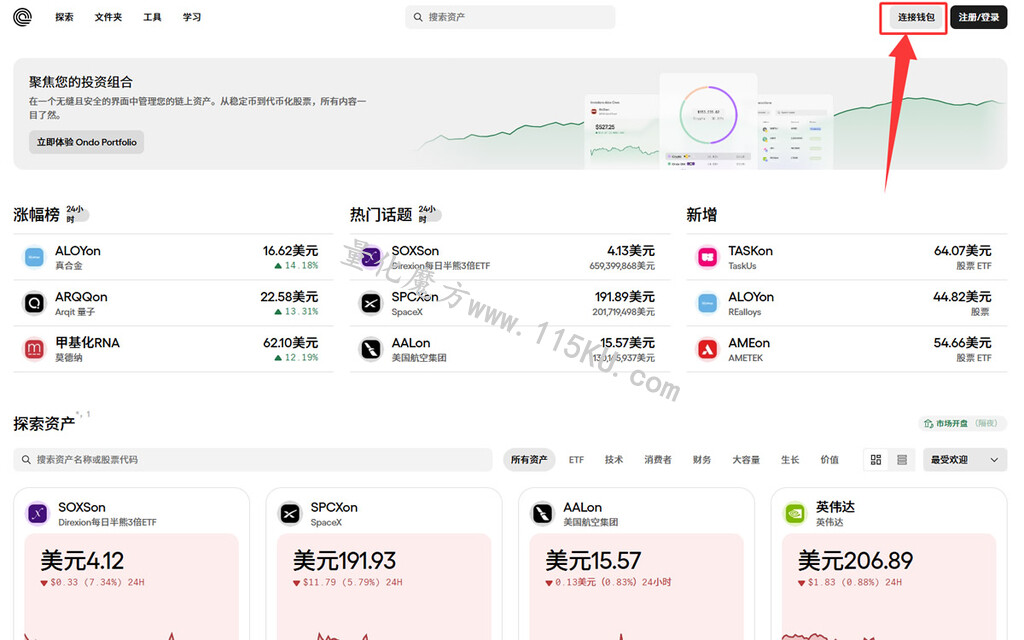This screenshot has height=640, width=1024.
Task: Select the ETF filter tab
Action: [576, 460]
